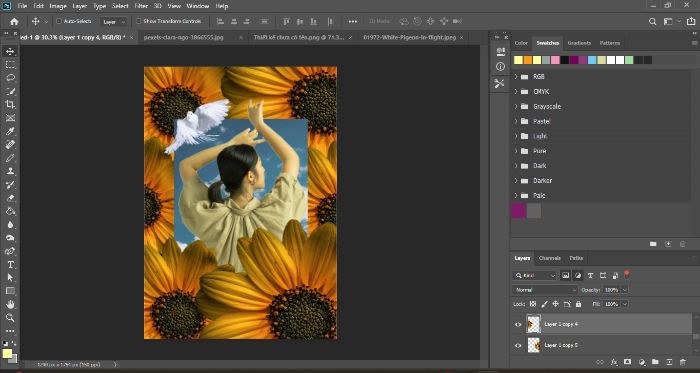Create a new layer group folder
Viewport: 700px width, 373px height.
point(655,362)
